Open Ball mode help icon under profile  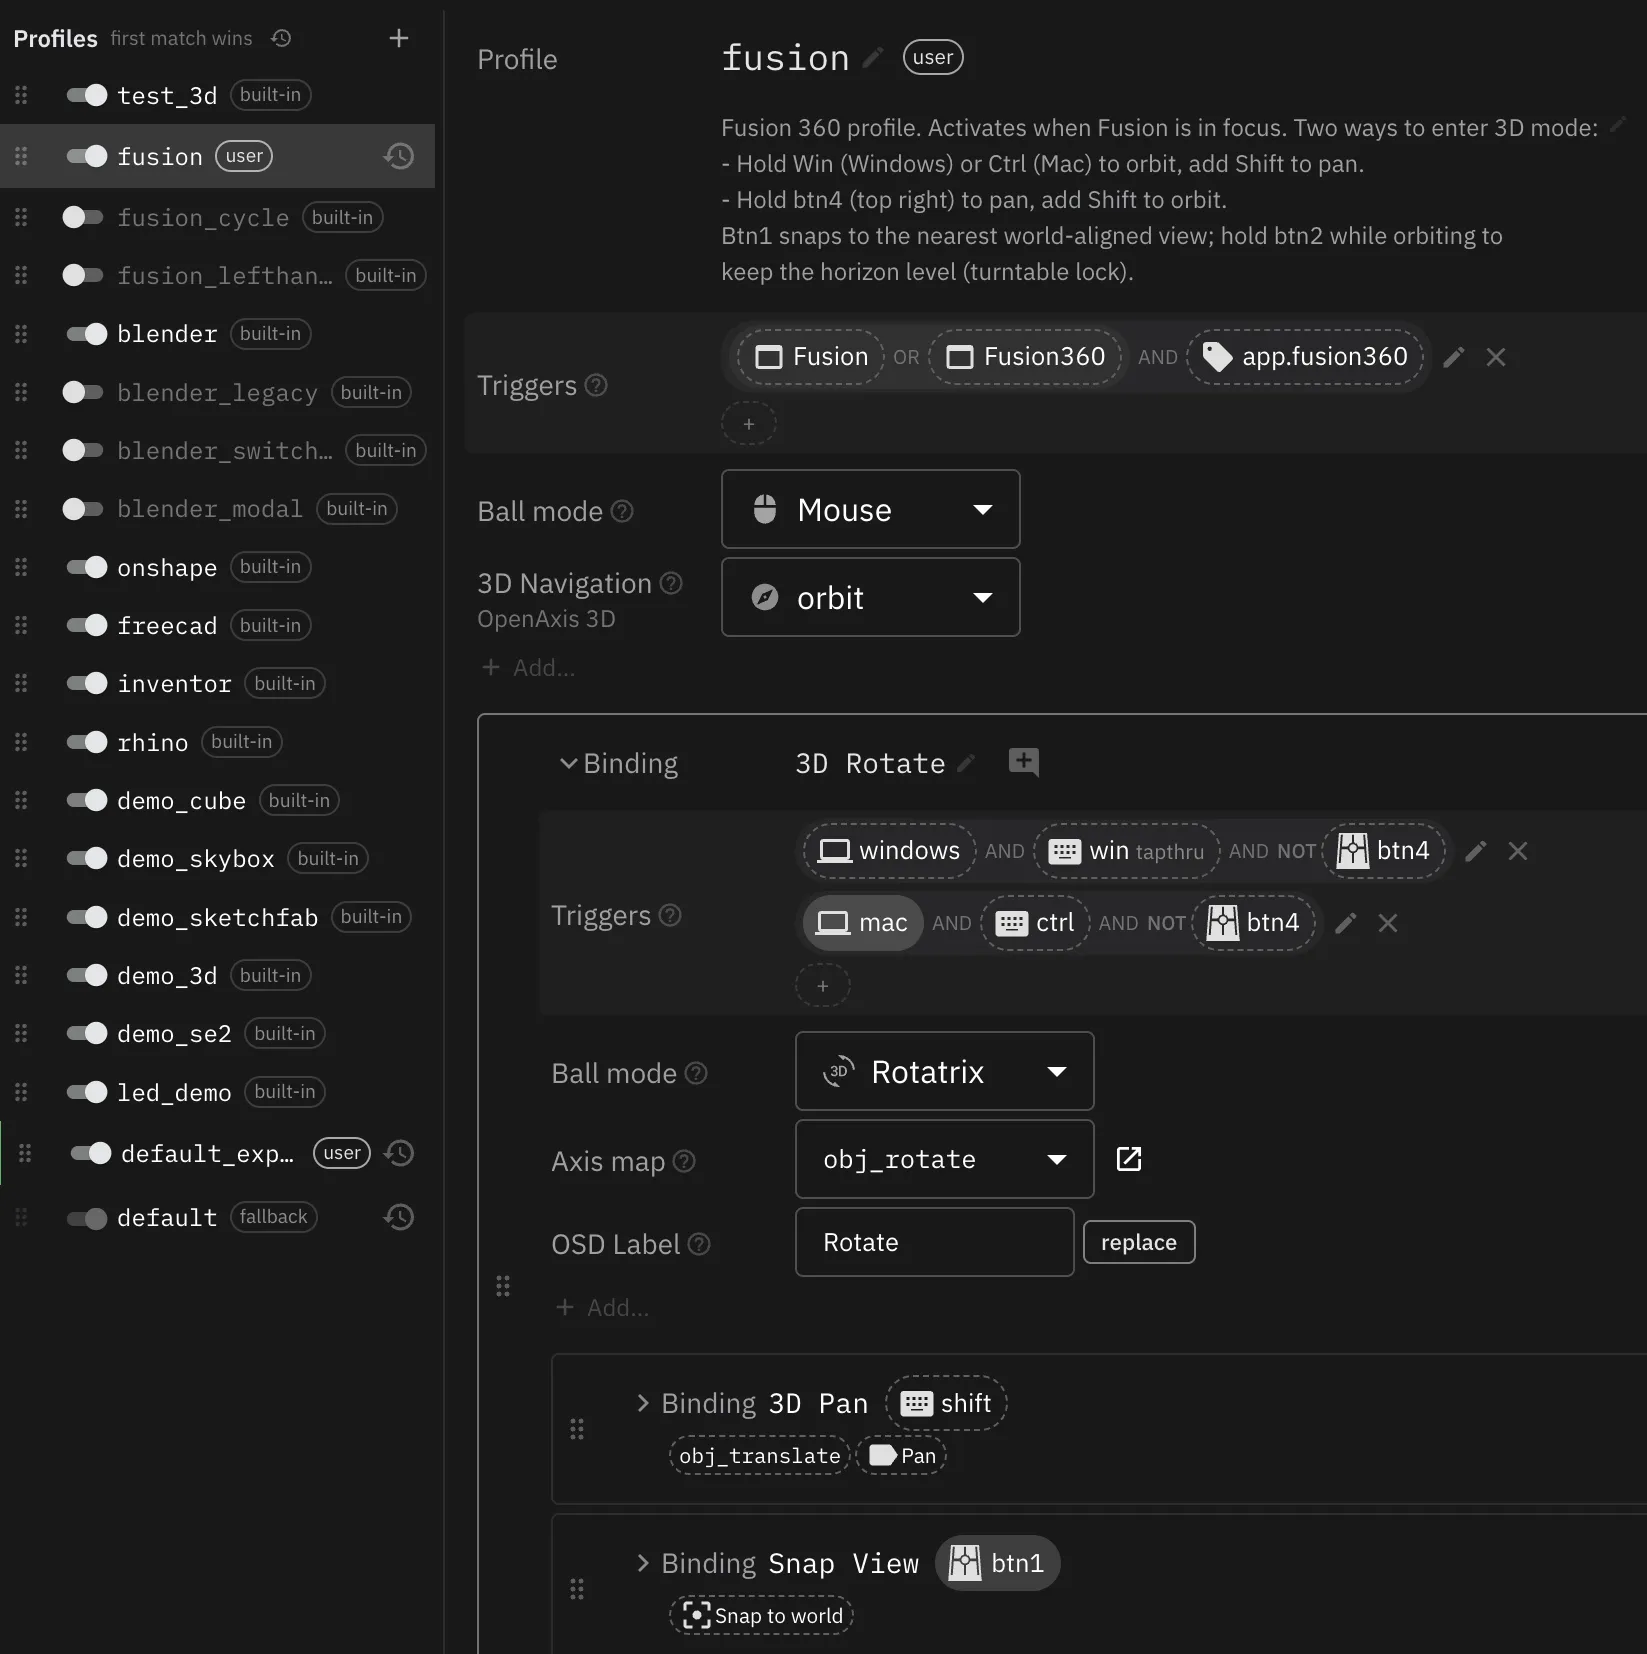pyautogui.click(x=622, y=511)
